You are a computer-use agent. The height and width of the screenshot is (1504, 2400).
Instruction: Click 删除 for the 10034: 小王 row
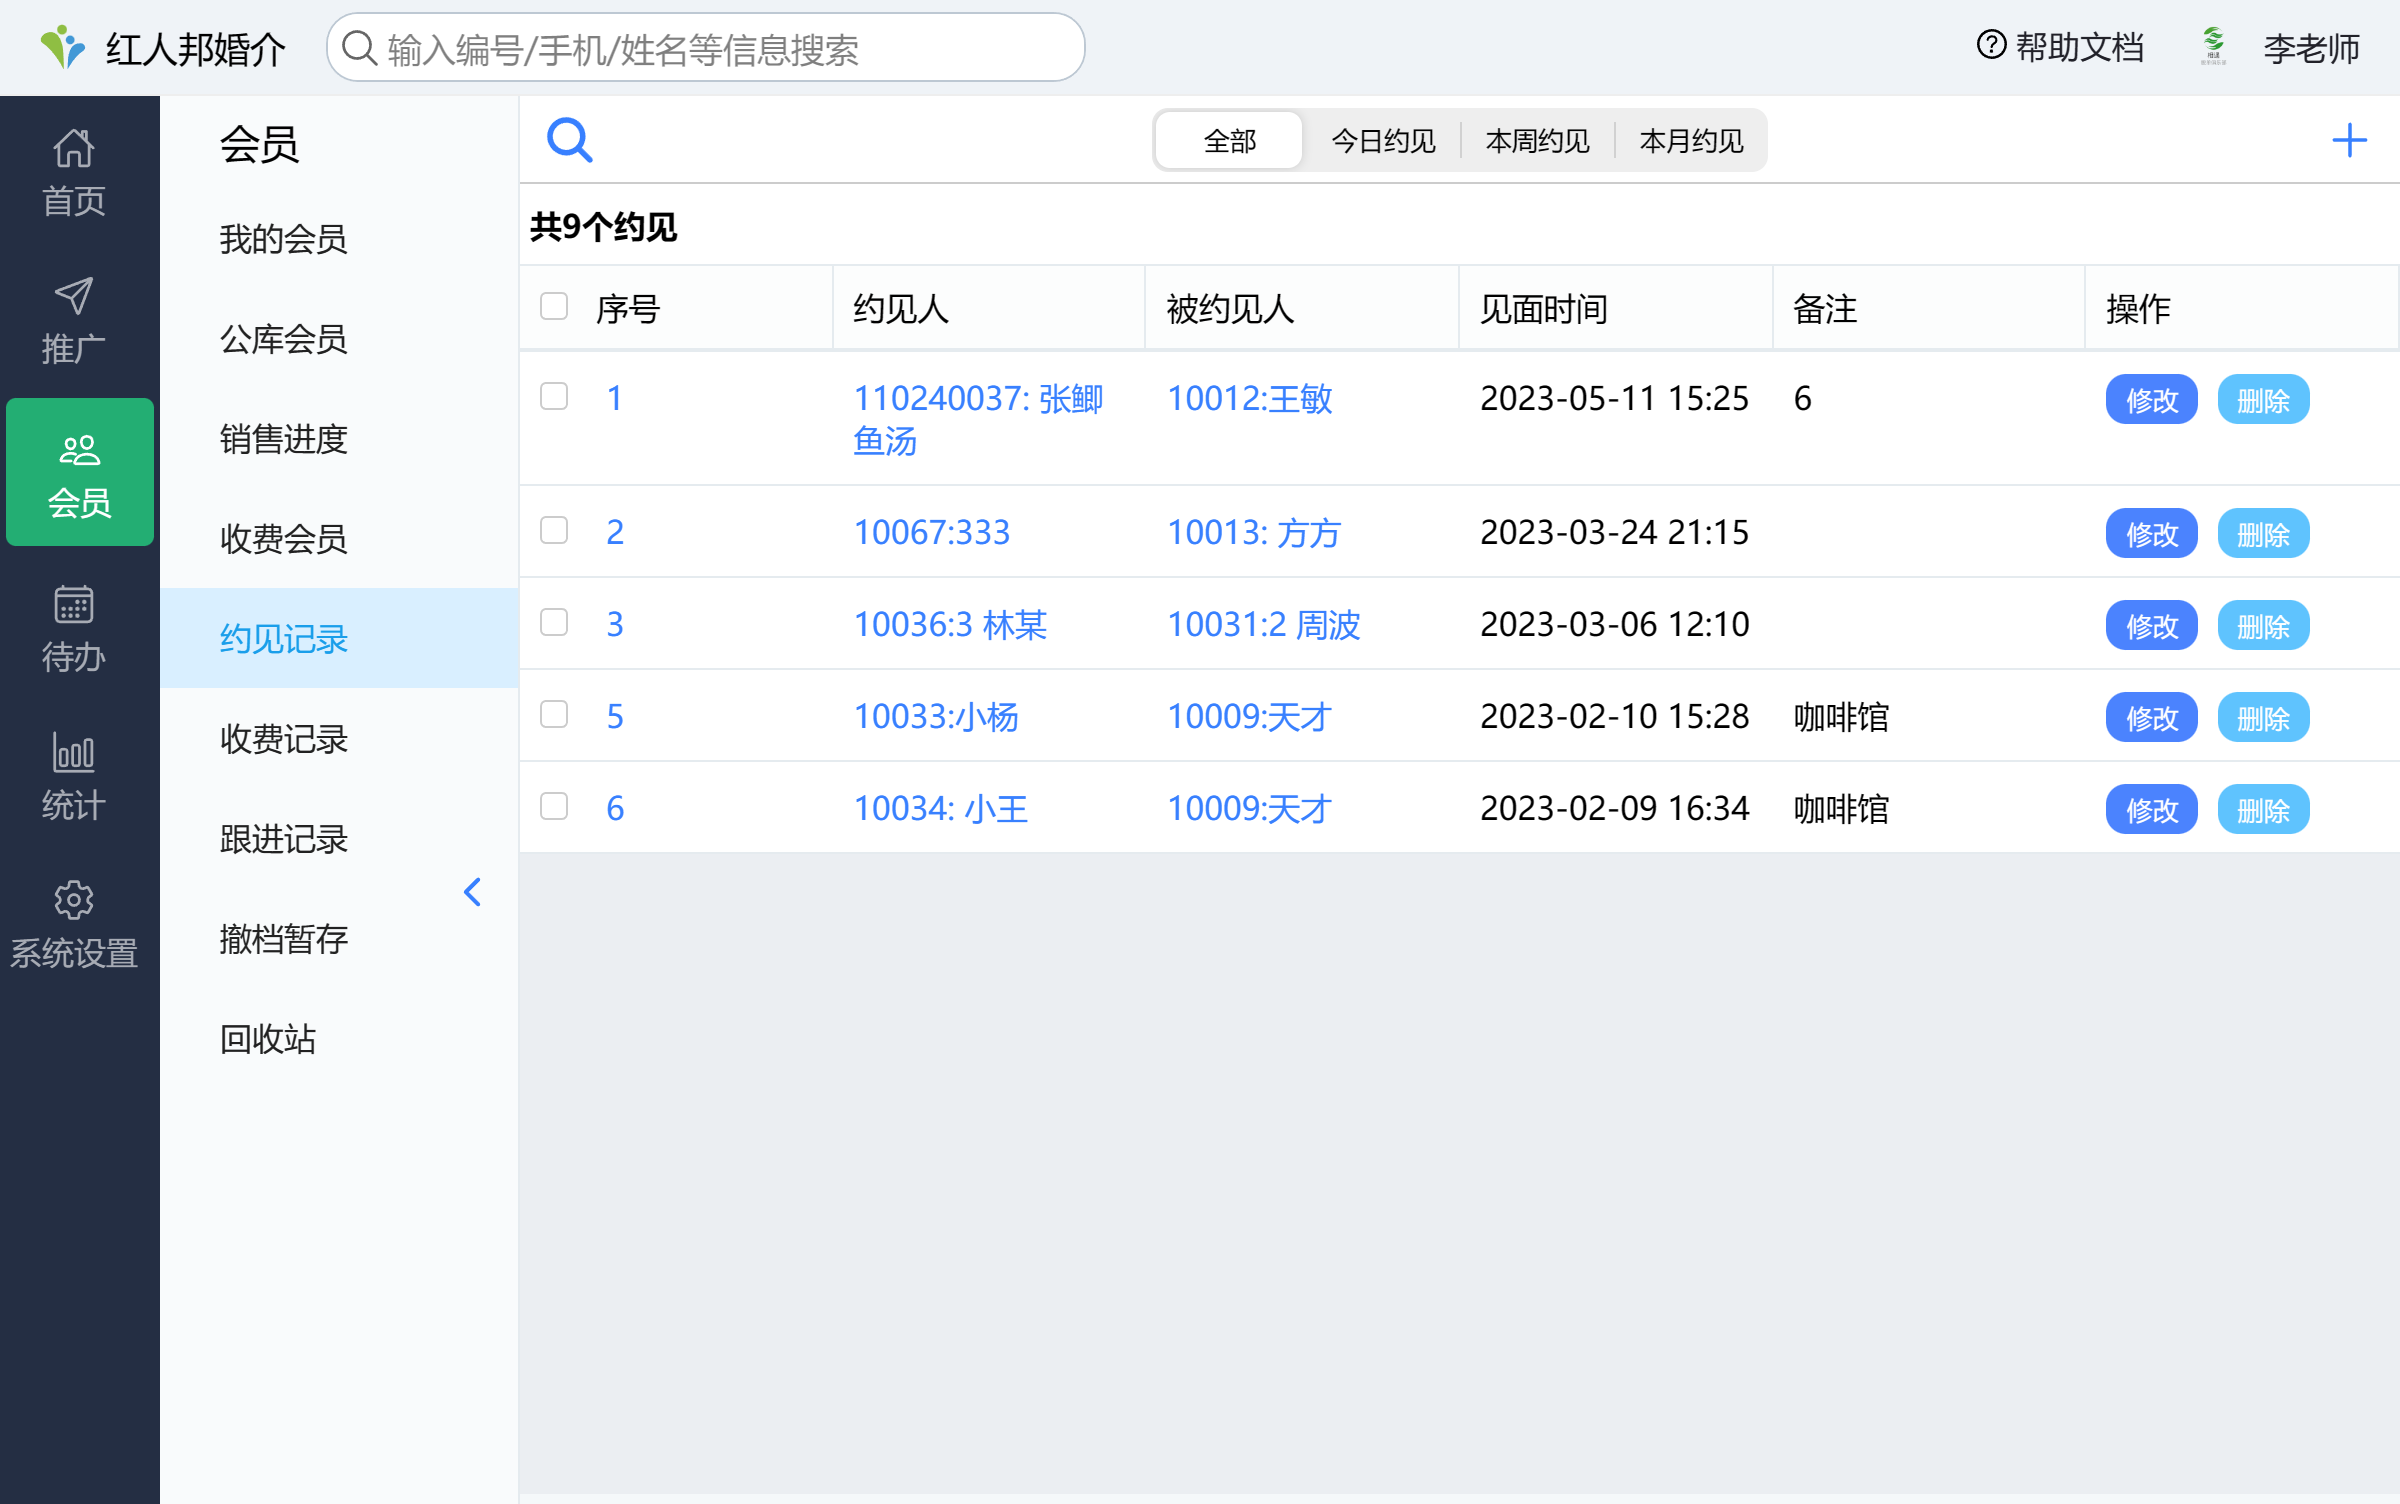(x=2264, y=809)
